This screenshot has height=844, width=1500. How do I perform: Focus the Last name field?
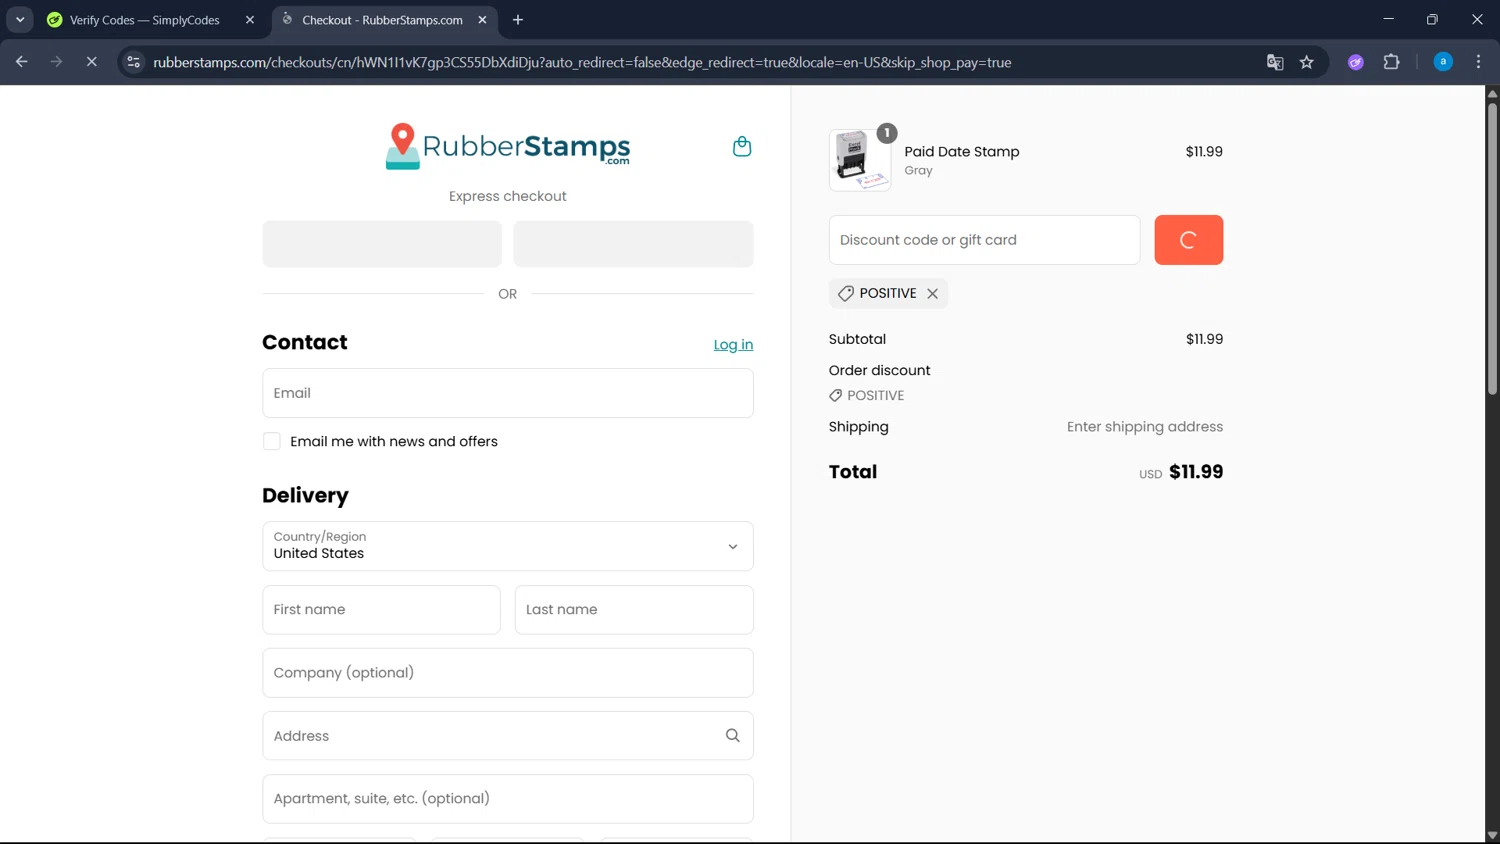coord(634,610)
